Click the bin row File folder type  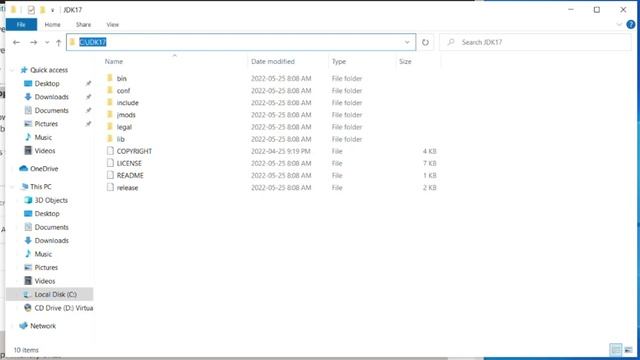[347, 78]
